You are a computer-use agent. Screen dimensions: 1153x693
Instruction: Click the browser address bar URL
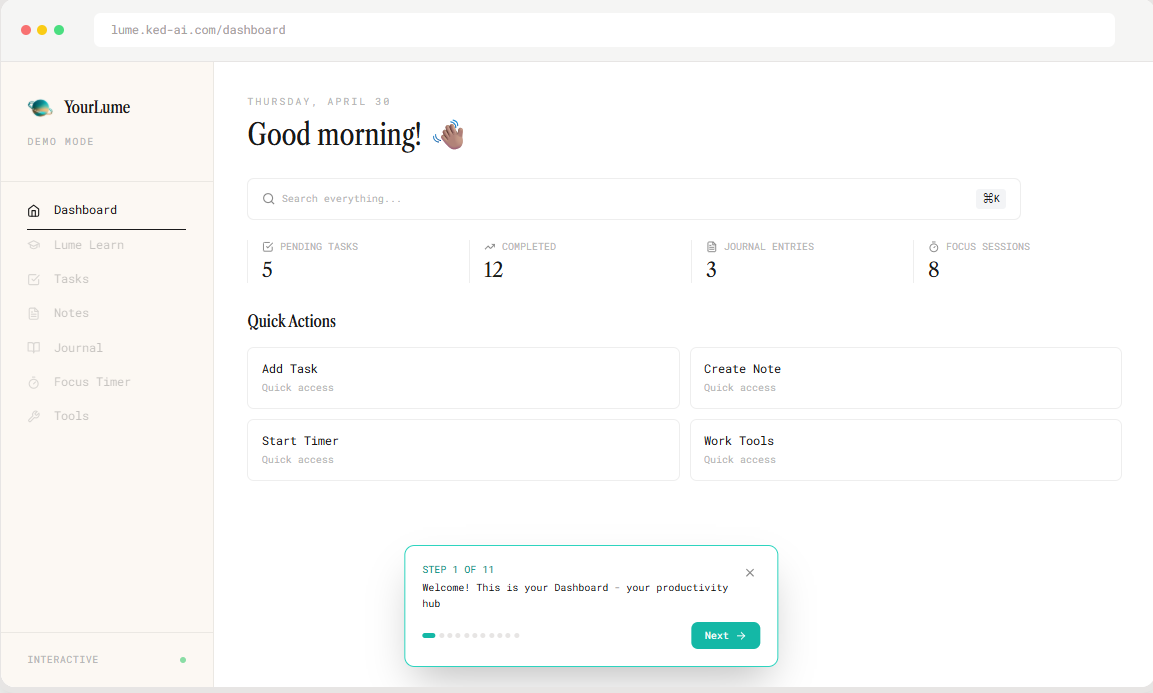tap(199, 30)
